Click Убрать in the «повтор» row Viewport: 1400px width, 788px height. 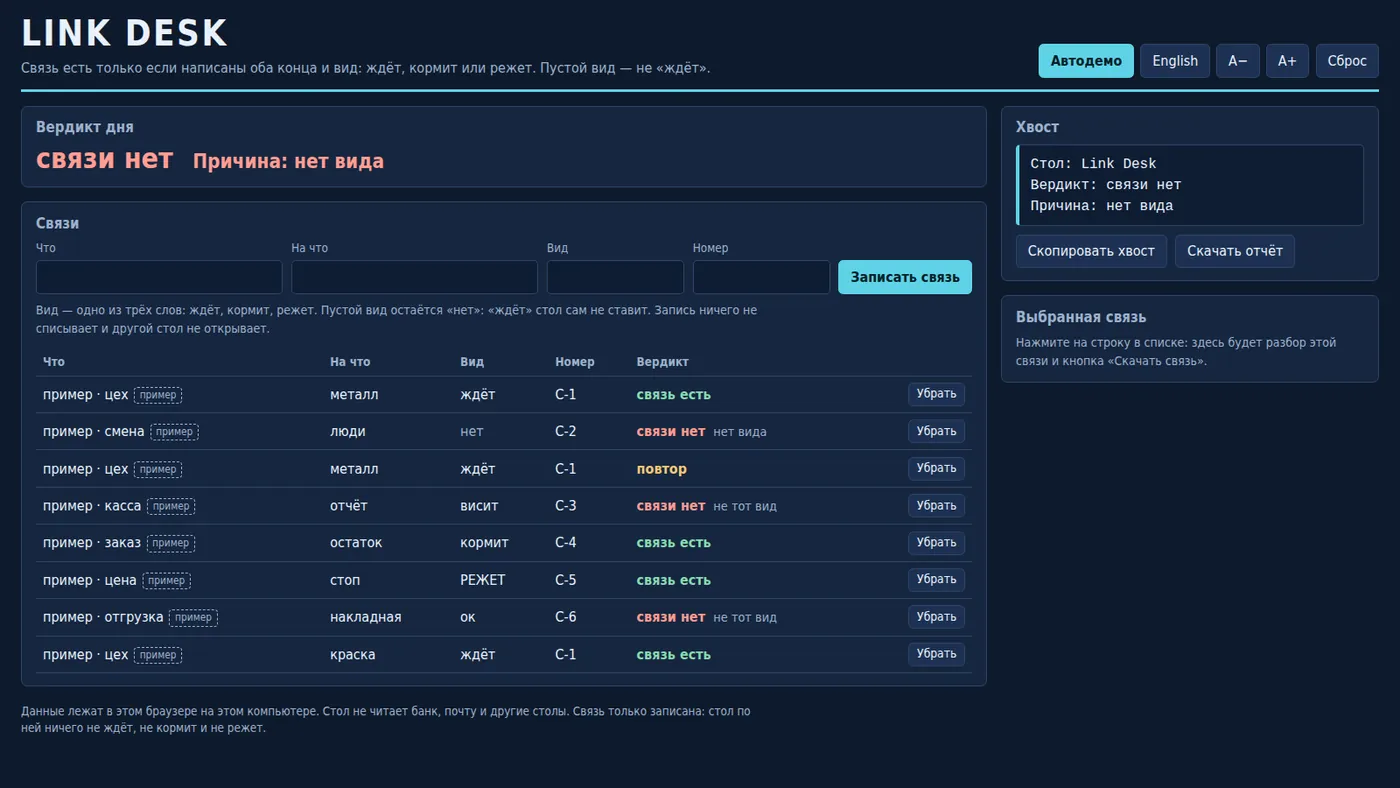point(937,469)
